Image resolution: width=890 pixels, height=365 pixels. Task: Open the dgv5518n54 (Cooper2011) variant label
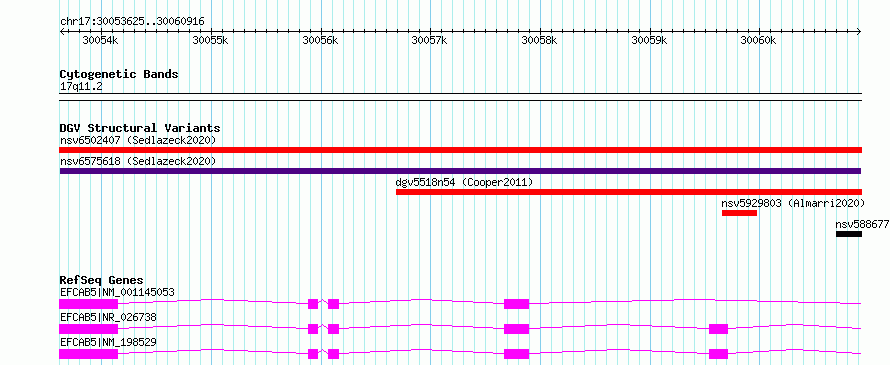coord(464,182)
